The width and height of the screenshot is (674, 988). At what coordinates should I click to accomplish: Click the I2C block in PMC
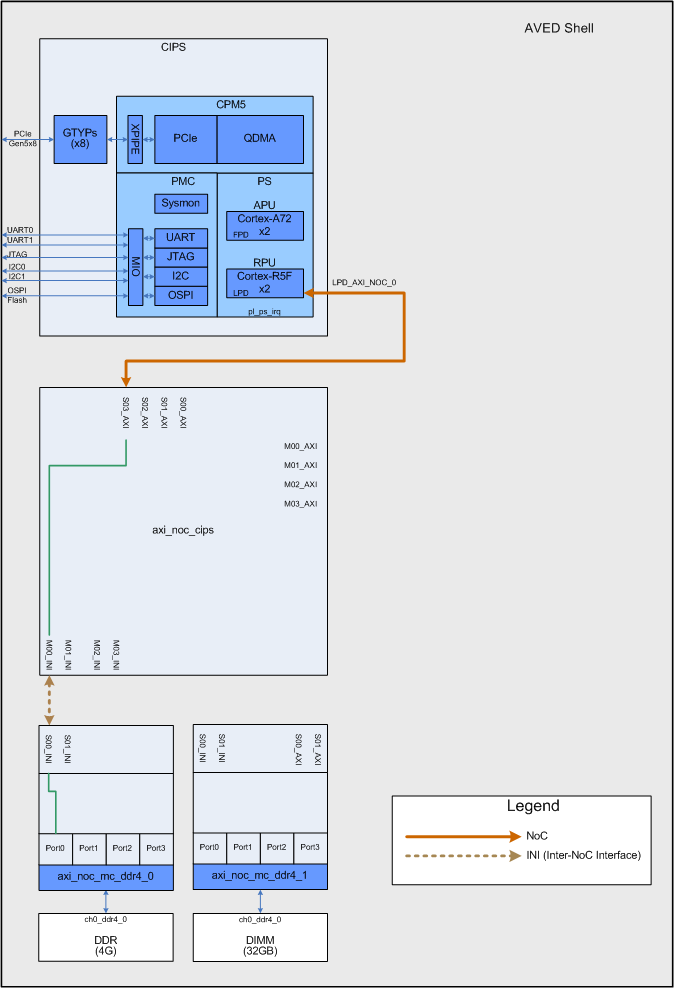[x=181, y=276]
